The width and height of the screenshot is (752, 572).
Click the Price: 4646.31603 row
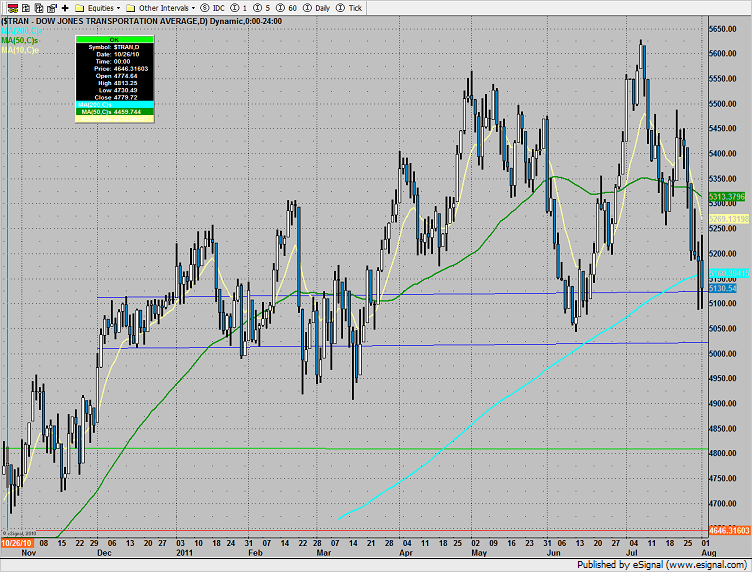pos(115,69)
